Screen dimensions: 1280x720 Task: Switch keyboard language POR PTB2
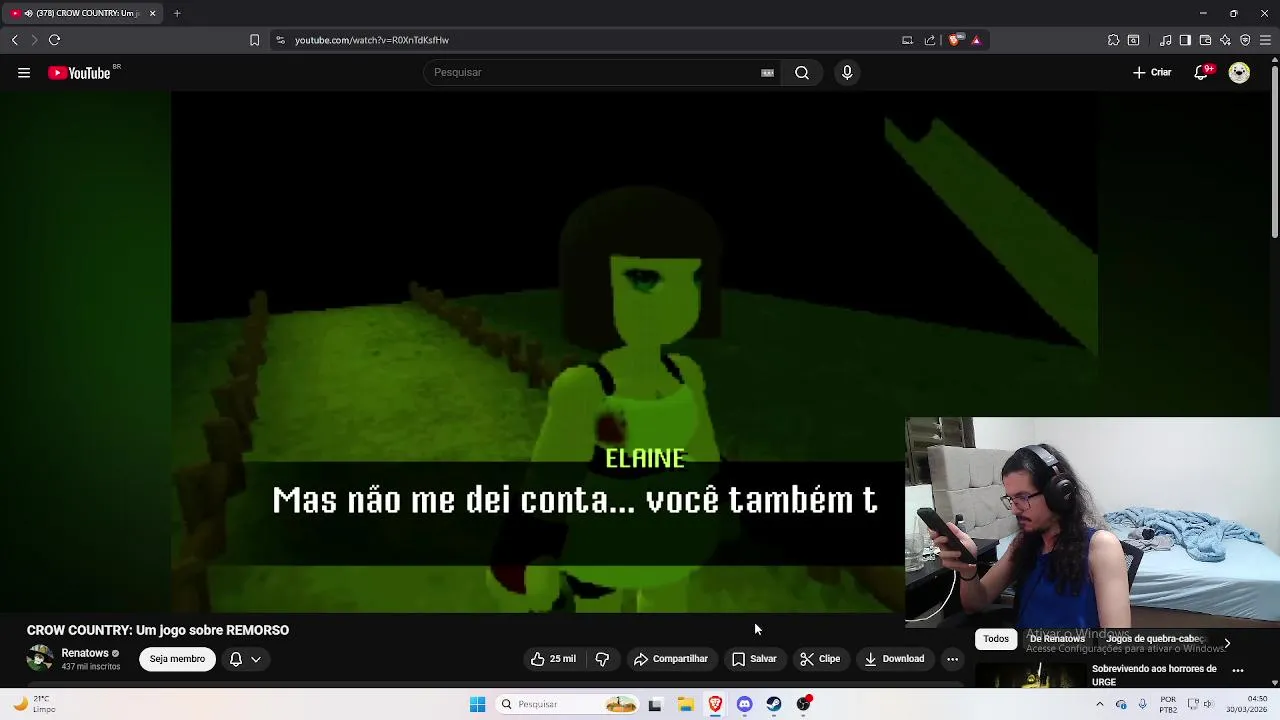click(x=1168, y=704)
